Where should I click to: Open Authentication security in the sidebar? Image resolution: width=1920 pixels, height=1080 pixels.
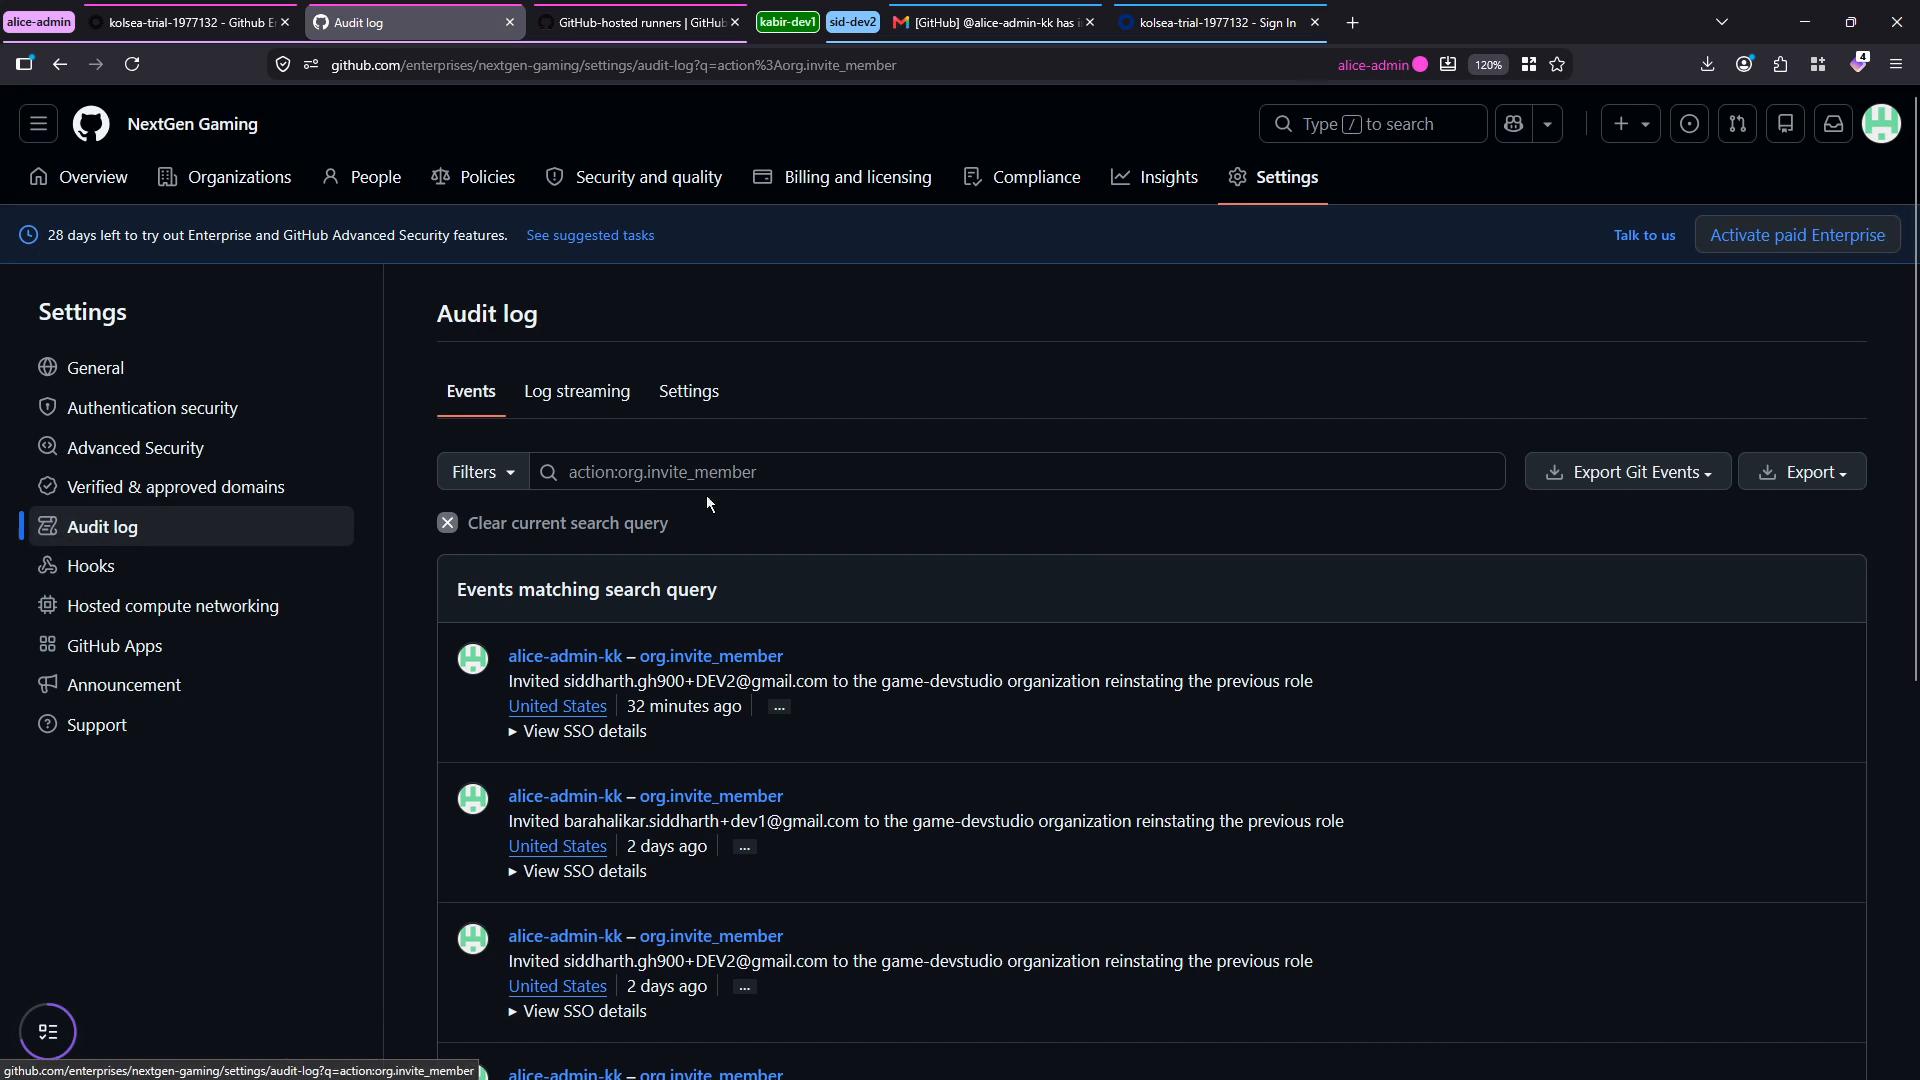coord(152,408)
